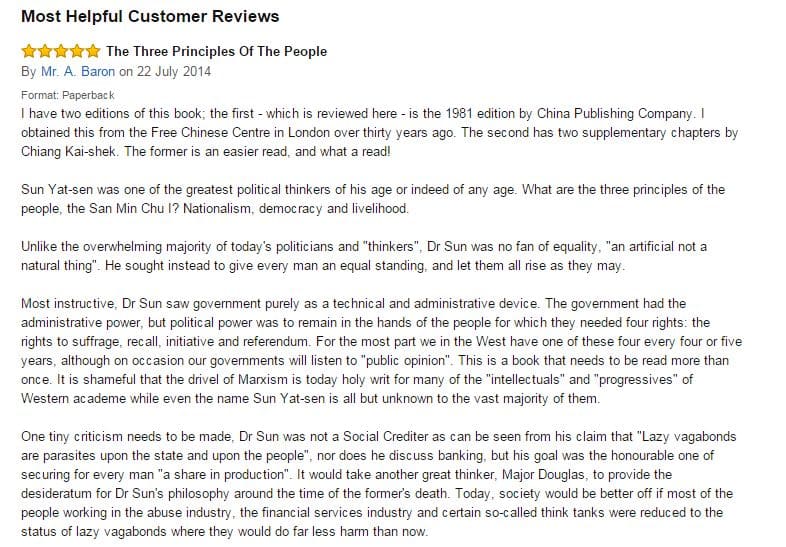Open reviewer Mr. A. Baron's profile

point(78,72)
